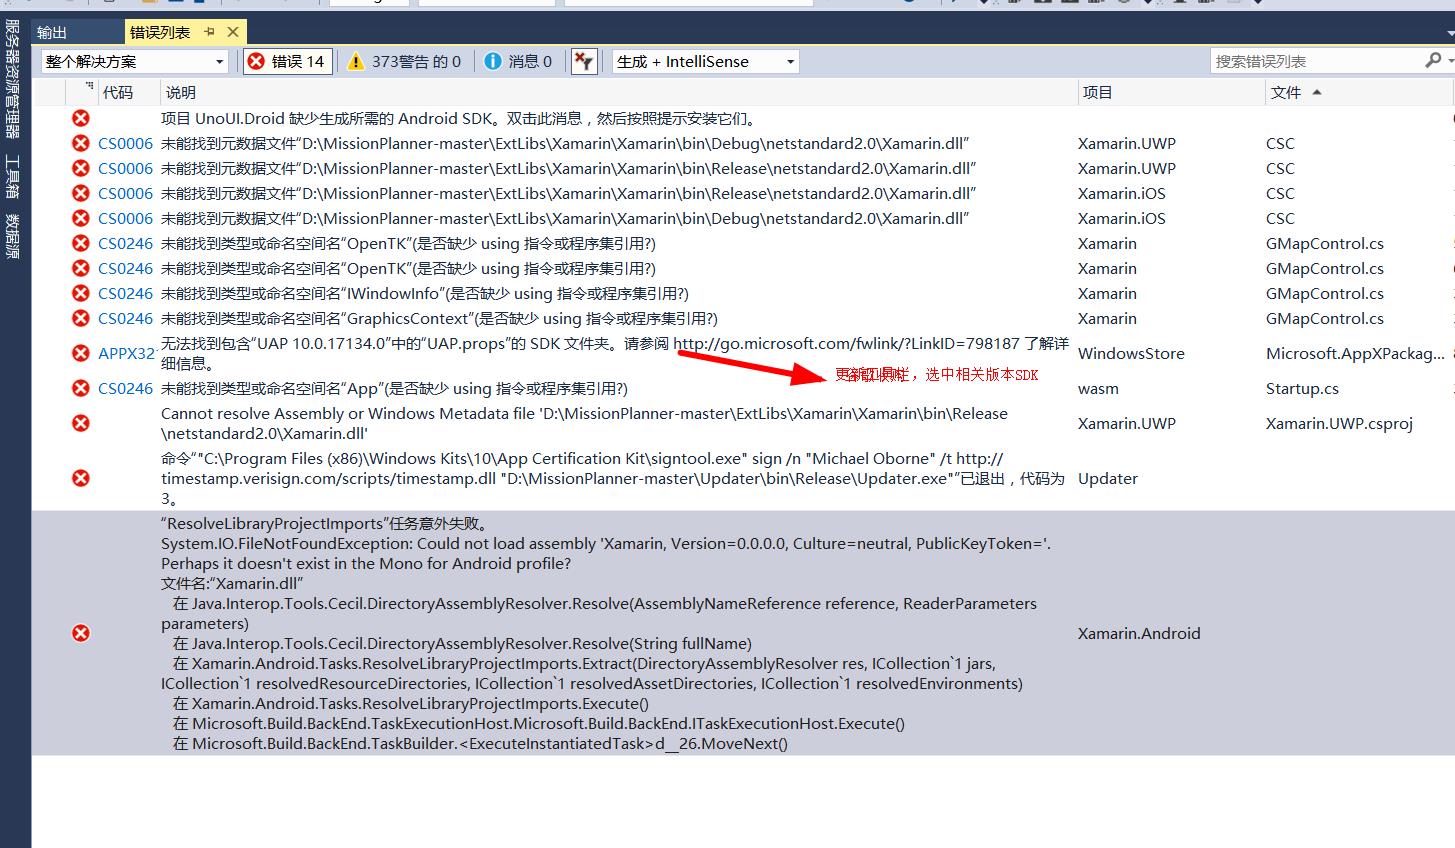
Task: Toggle the 373 警告 warnings filter
Action: tap(404, 60)
